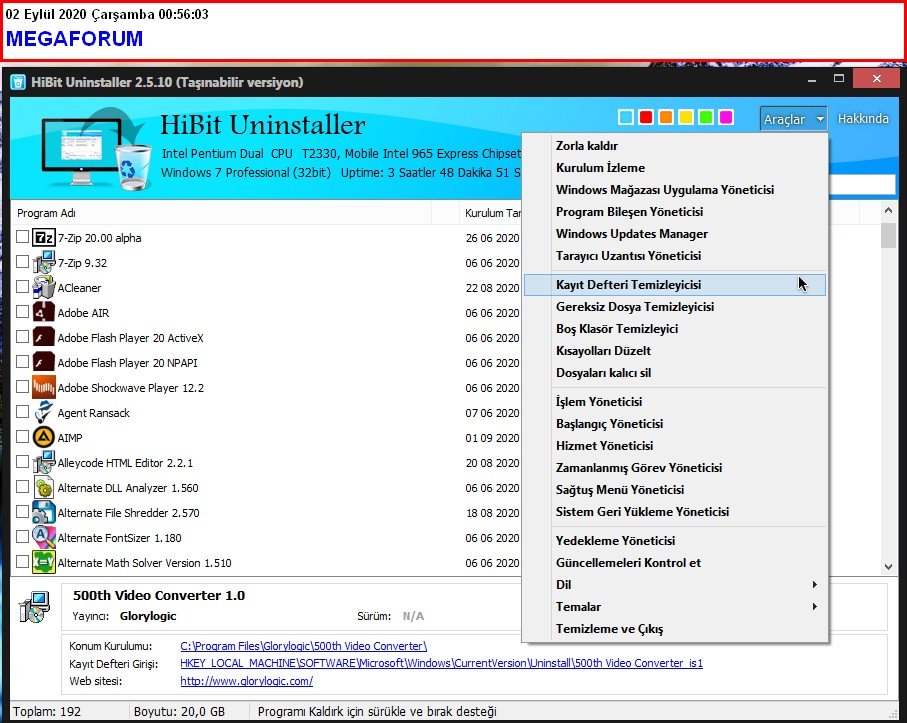Image resolution: width=907 pixels, height=723 pixels.
Task: Click the HiBit monitor and recycle bin logo
Action: (95, 149)
